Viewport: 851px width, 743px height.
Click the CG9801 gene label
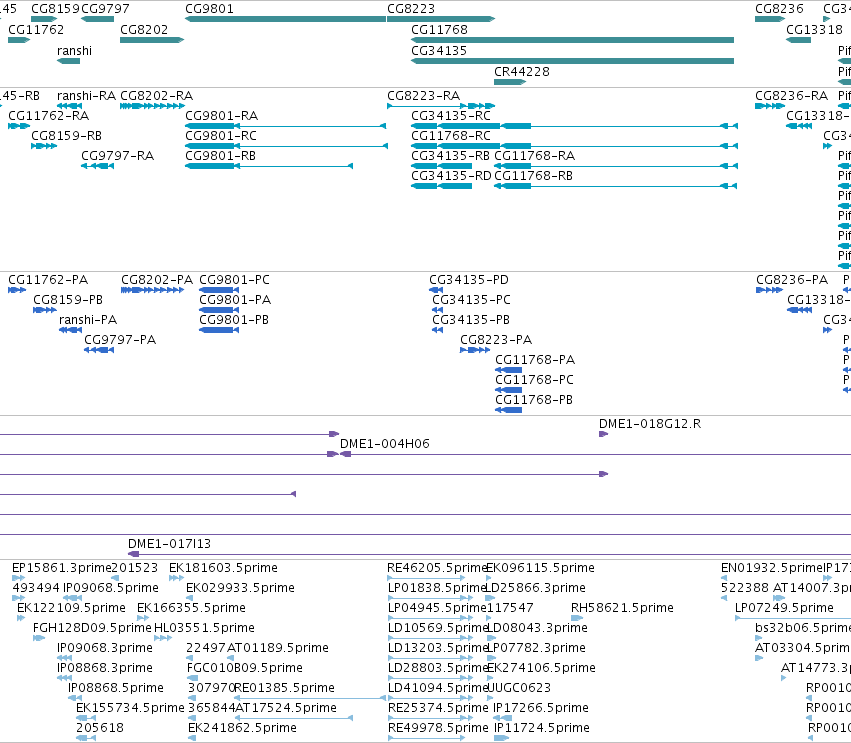(x=209, y=9)
